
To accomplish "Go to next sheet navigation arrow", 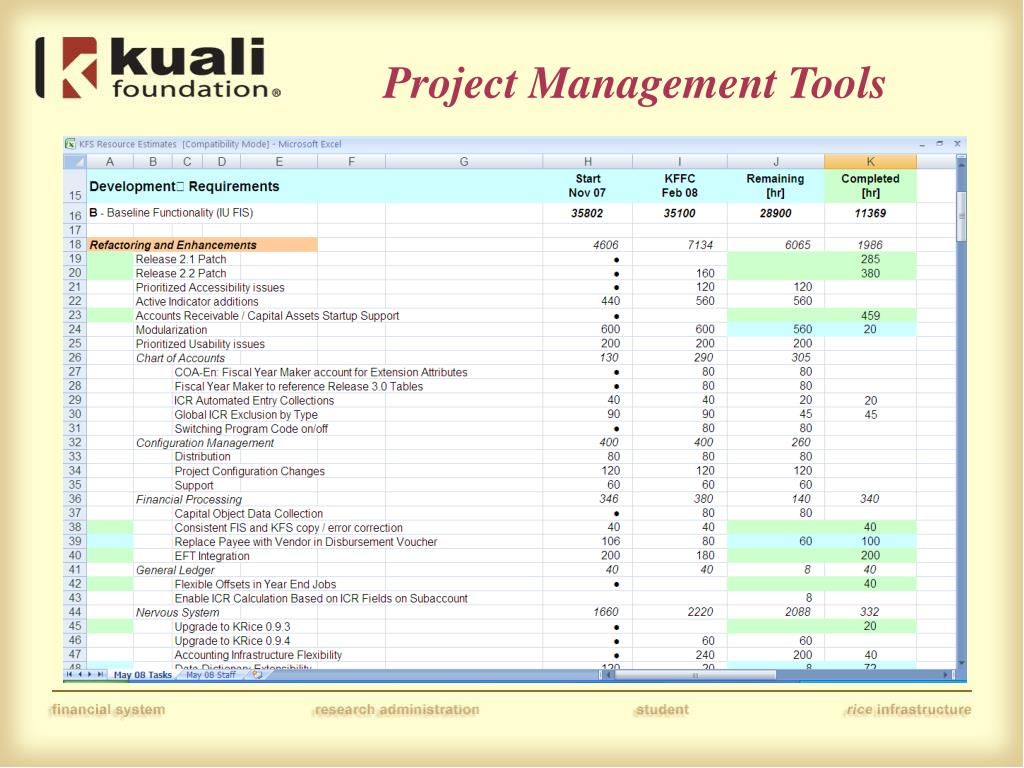I will (x=89, y=675).
